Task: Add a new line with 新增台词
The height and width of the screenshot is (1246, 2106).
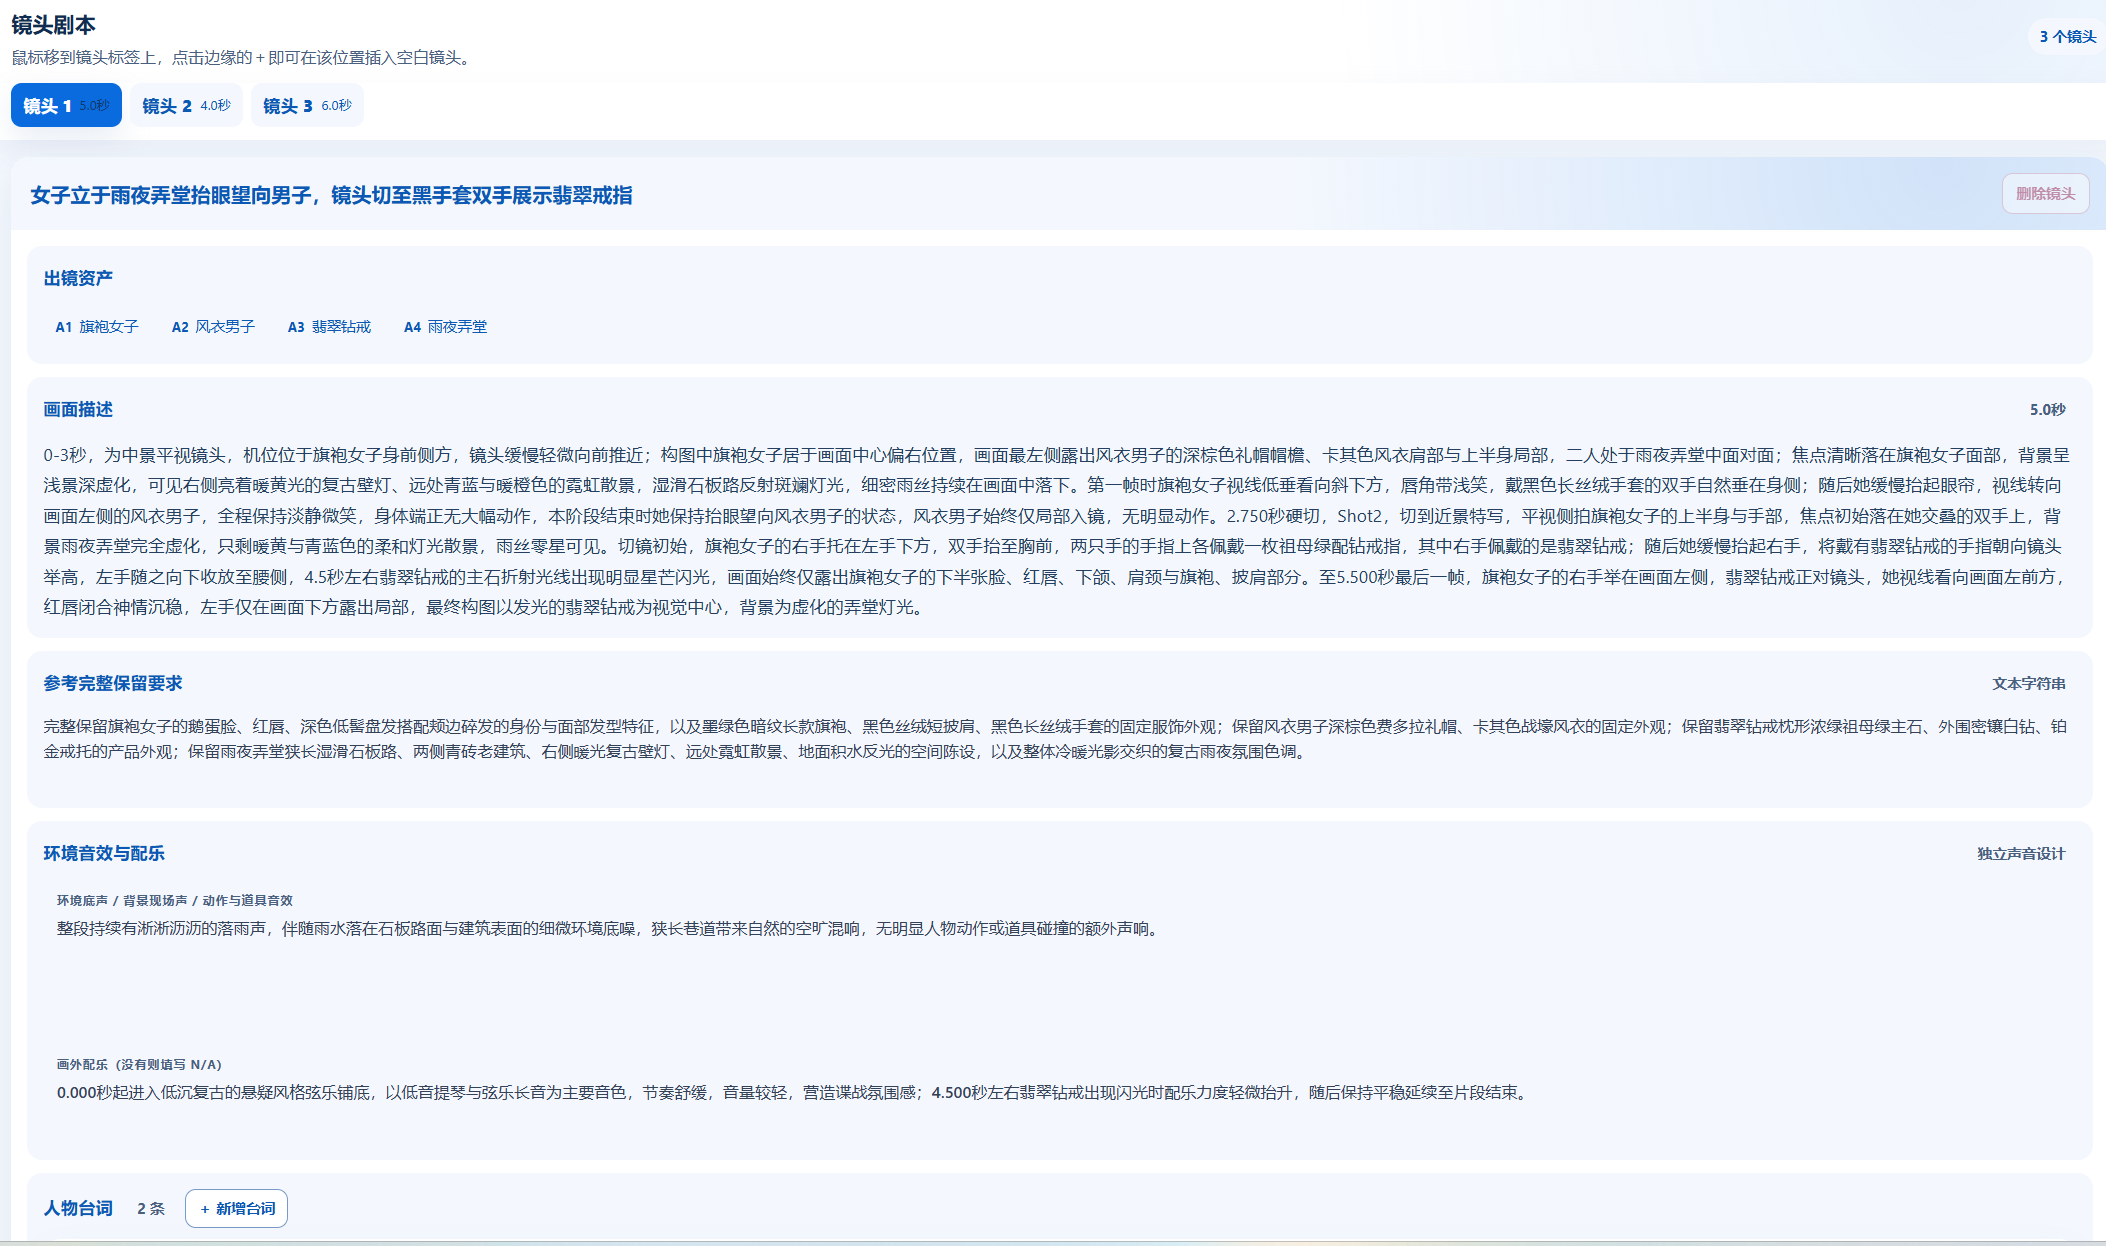Action: click(x=236, y=1208)
